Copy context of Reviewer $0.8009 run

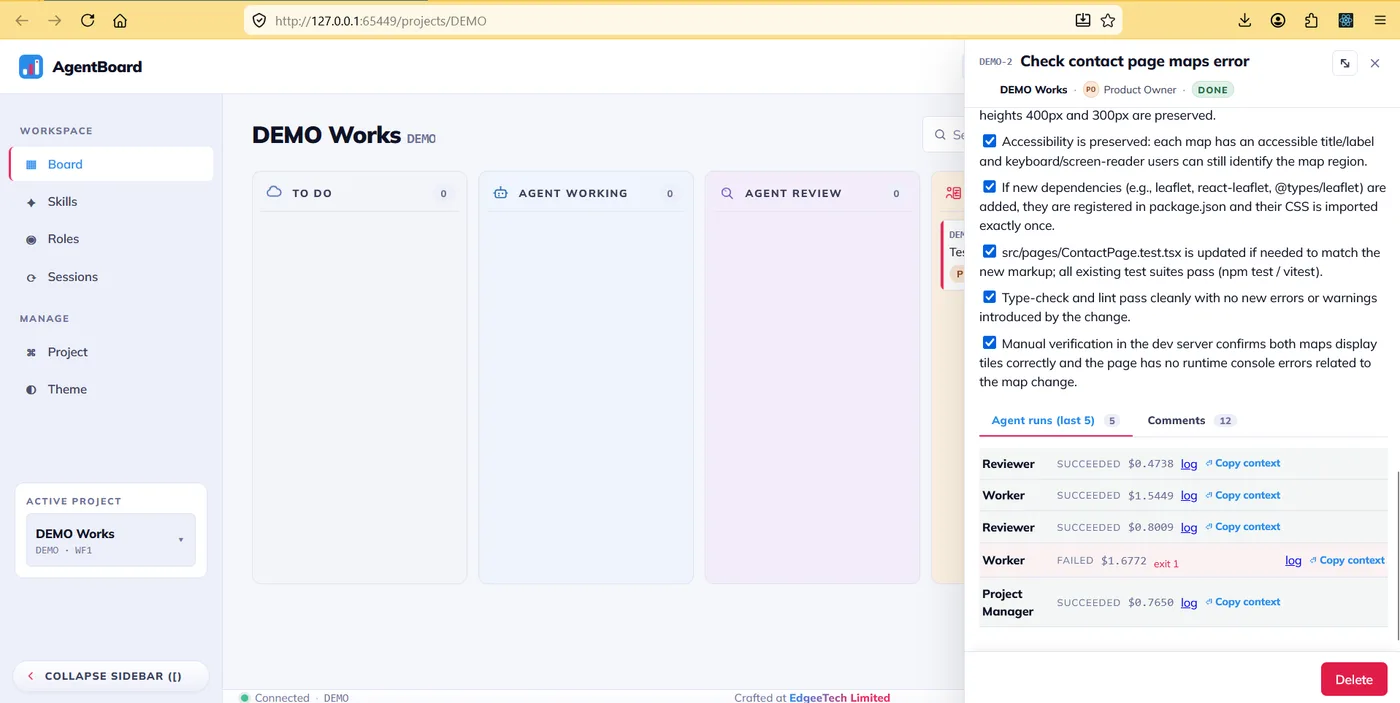click(x=1243, y=527)
